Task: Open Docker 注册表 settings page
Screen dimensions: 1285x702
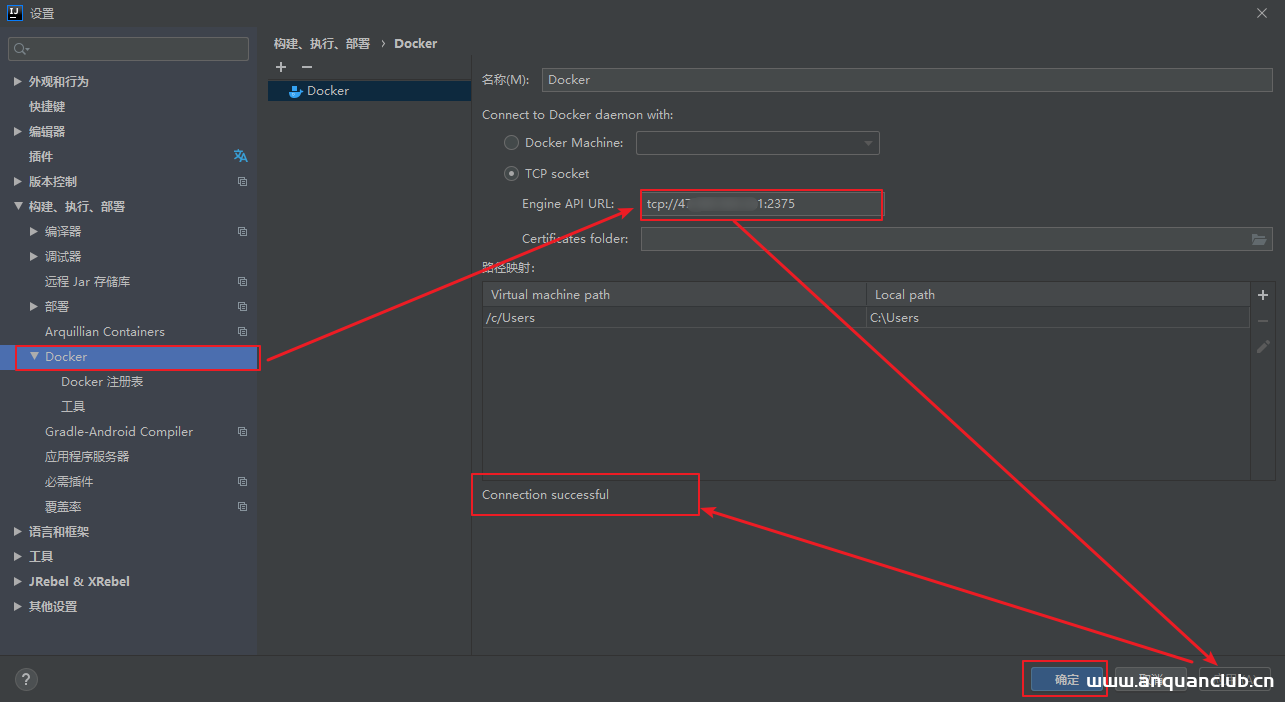Action: pyautogui.click(x=102, y=382)
